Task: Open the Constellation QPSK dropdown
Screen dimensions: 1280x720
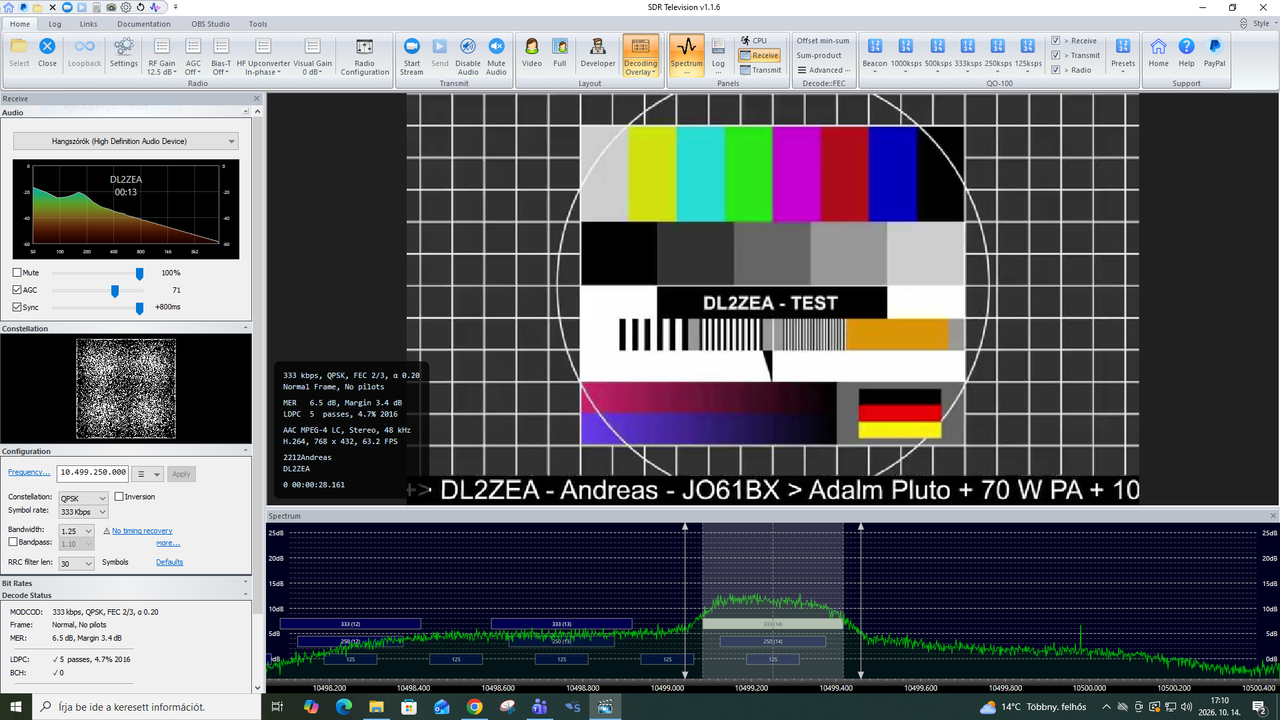Action: [83, 498]
